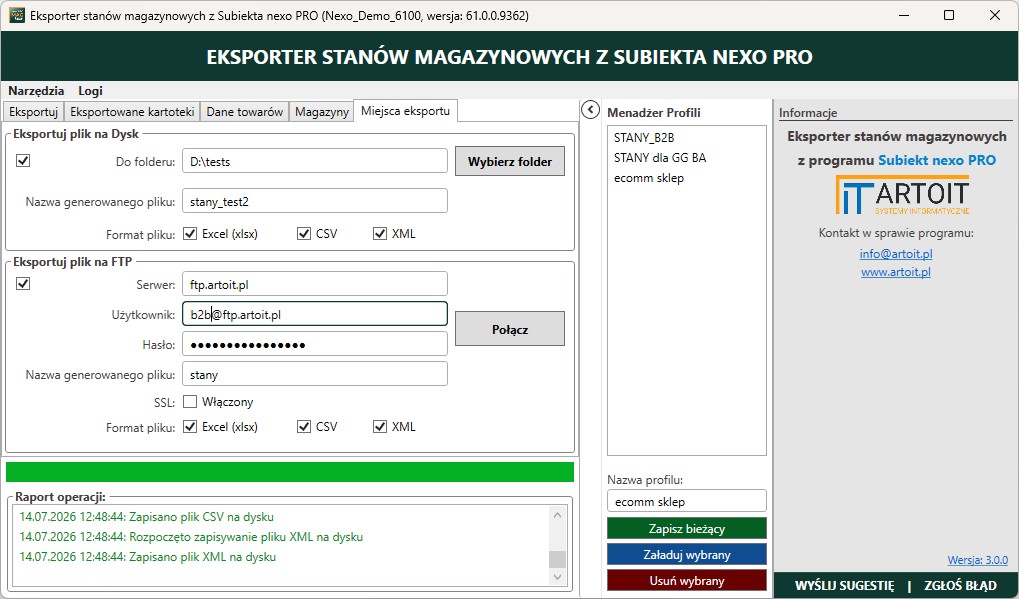This screenshot has width=1019, height=599.
Task: Click WYŚLIJ SUGESTIĘ in the footer
Action: click(x=844, y=585)
